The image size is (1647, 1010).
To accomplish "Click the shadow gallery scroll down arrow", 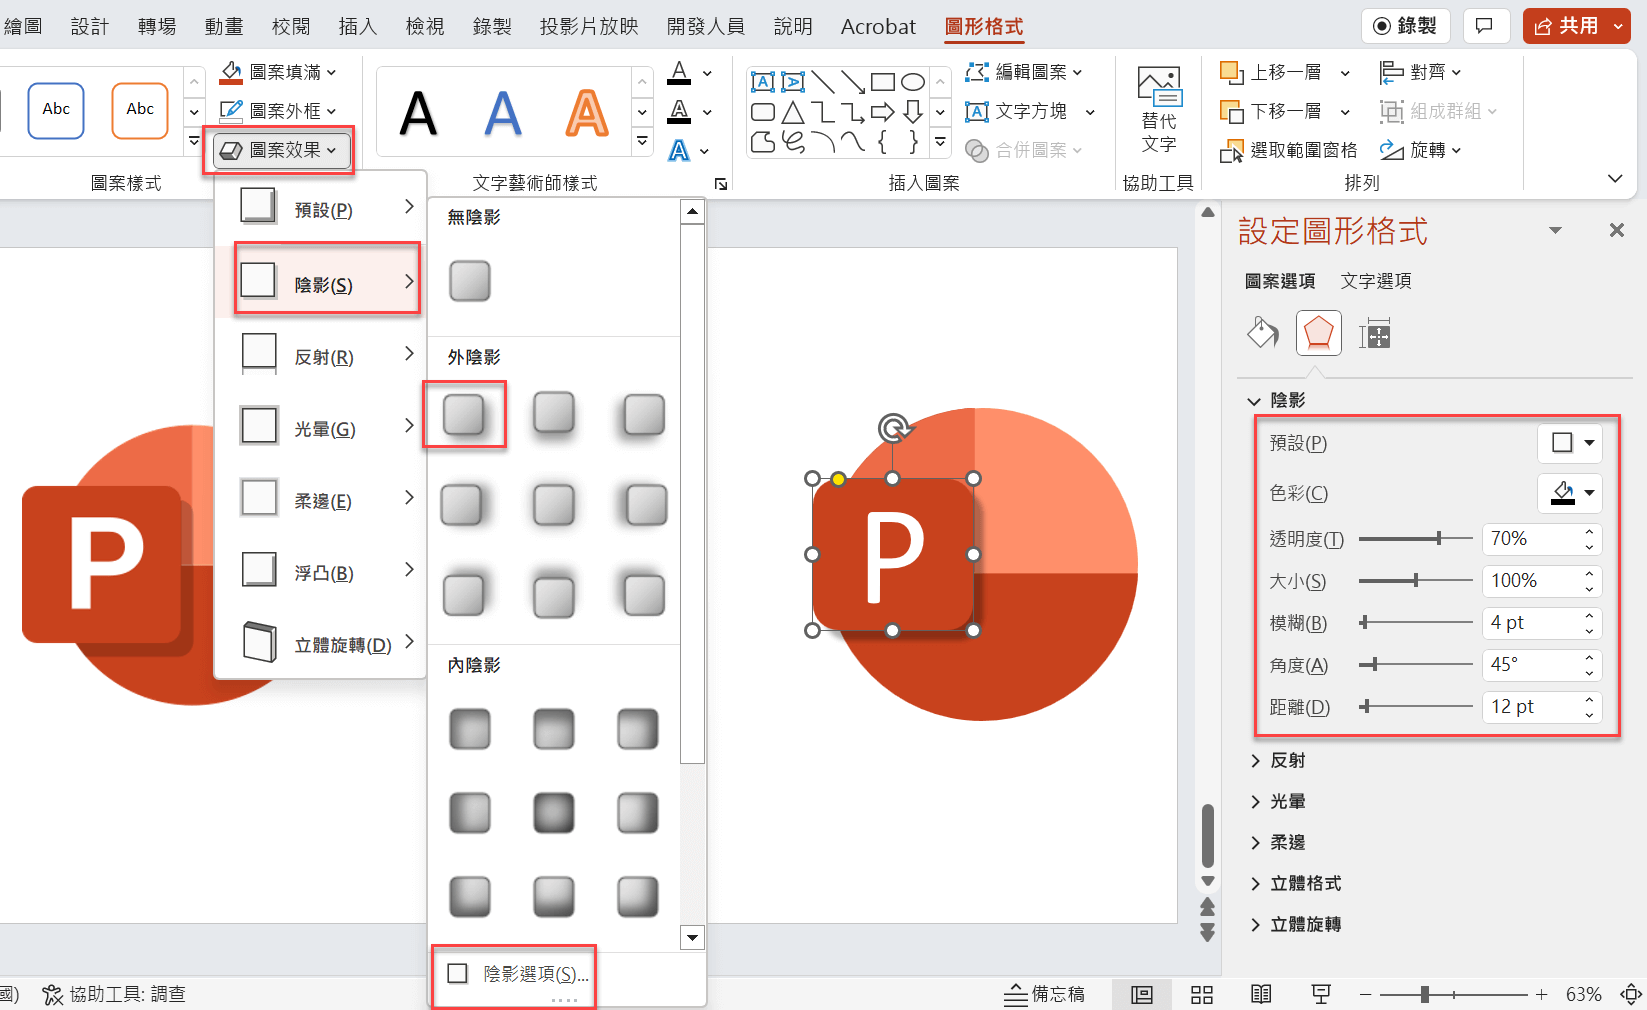I will tap(692, 937).
